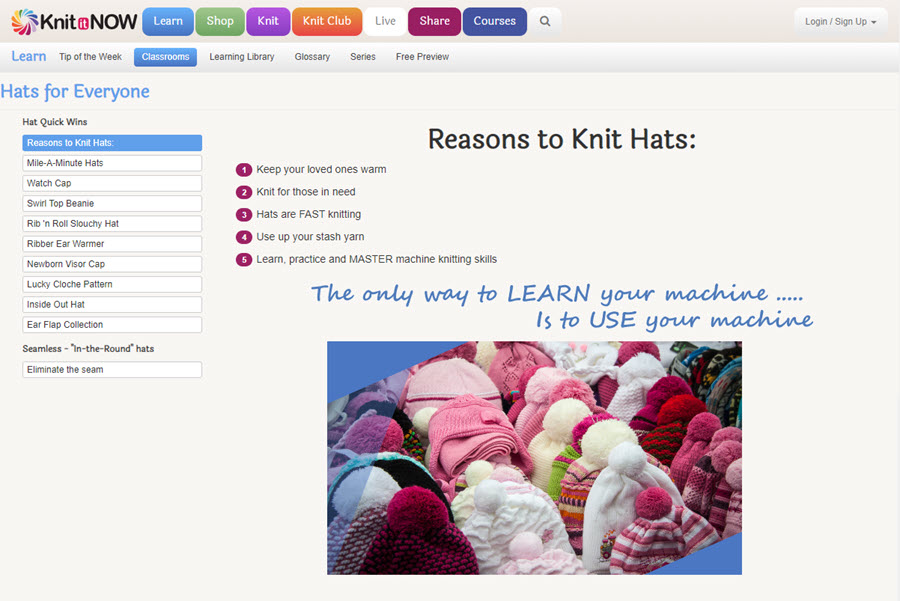Open the search magnifier icon

point(545,21)
